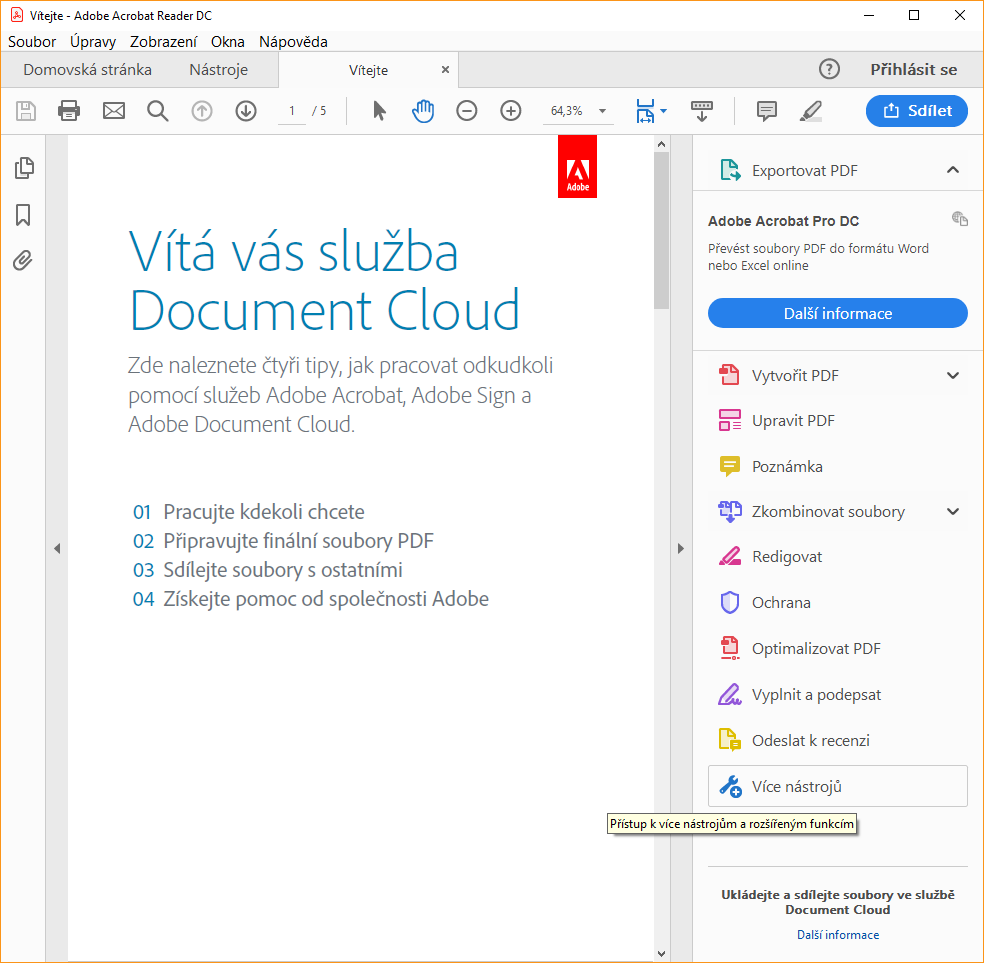Follow the Další informace link under Document Cloud

click(838, 935)
